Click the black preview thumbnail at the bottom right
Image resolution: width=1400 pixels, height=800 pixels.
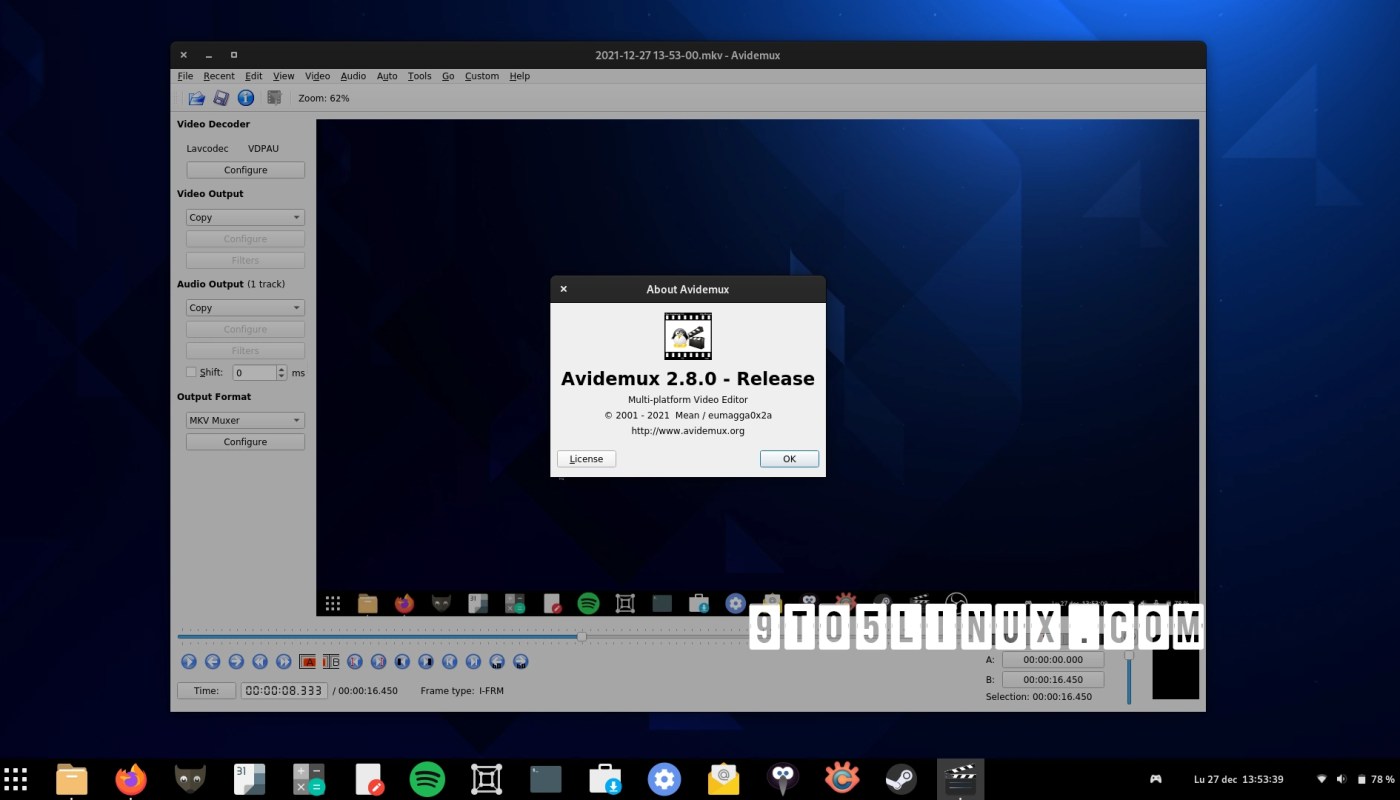(1175, 673)
